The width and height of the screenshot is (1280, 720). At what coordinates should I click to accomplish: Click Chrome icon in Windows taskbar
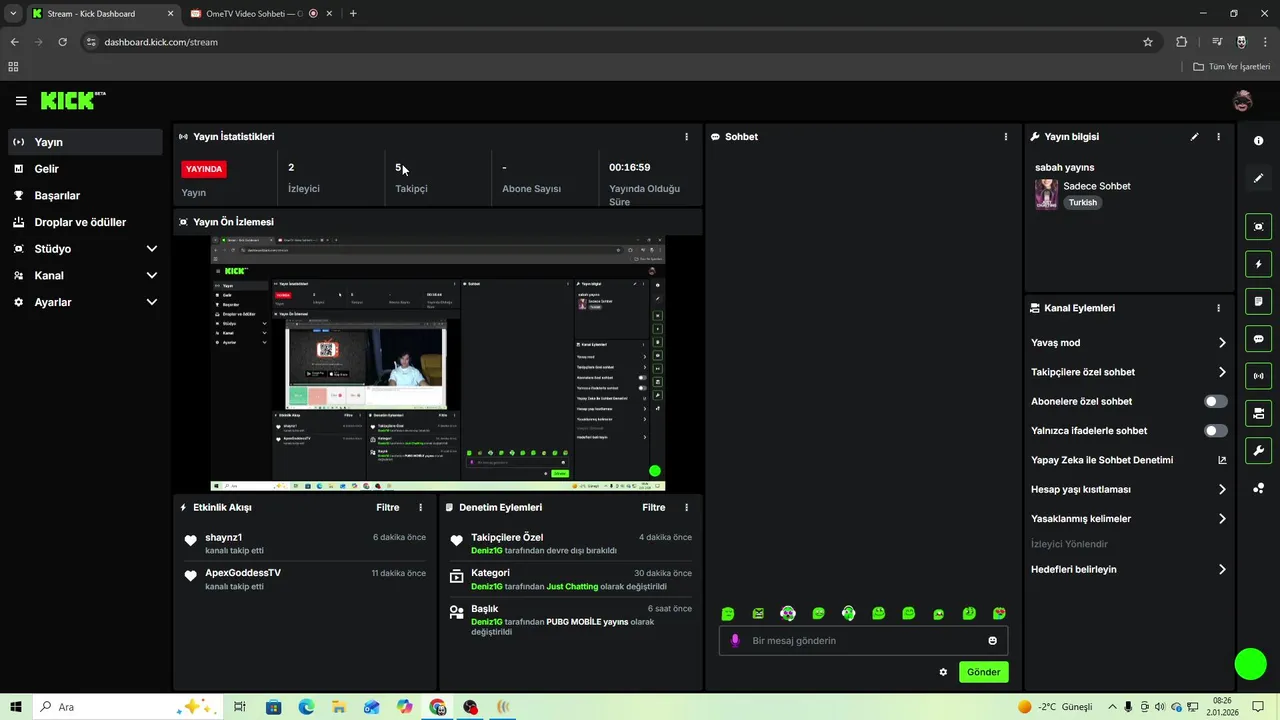438,707
